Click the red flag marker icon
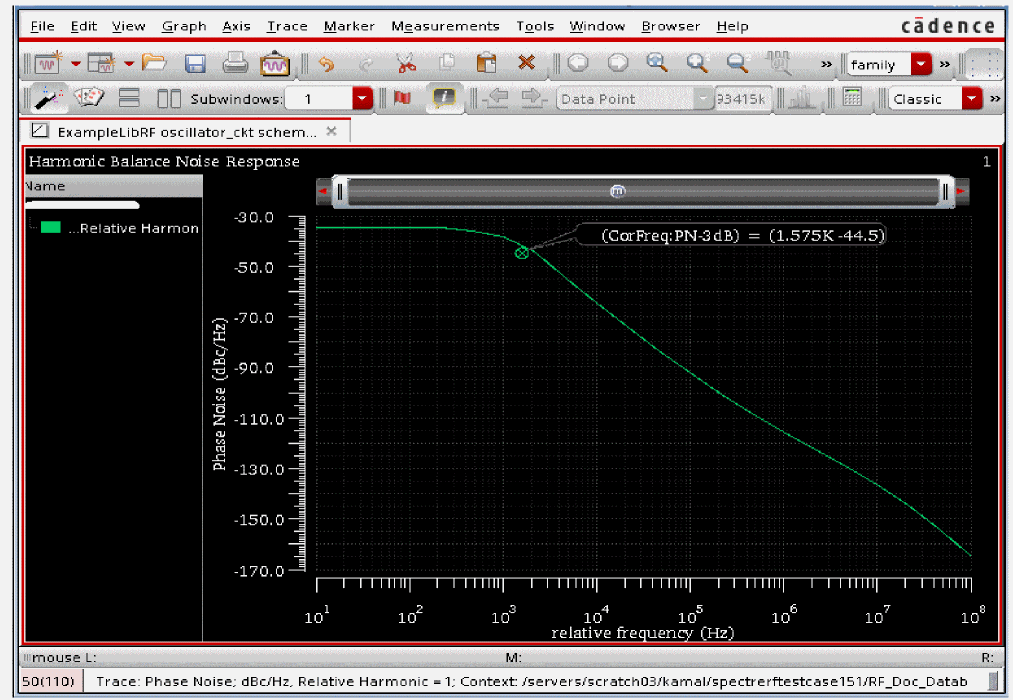The height and width of the screenshot is (700, 1013). (403, 98)
